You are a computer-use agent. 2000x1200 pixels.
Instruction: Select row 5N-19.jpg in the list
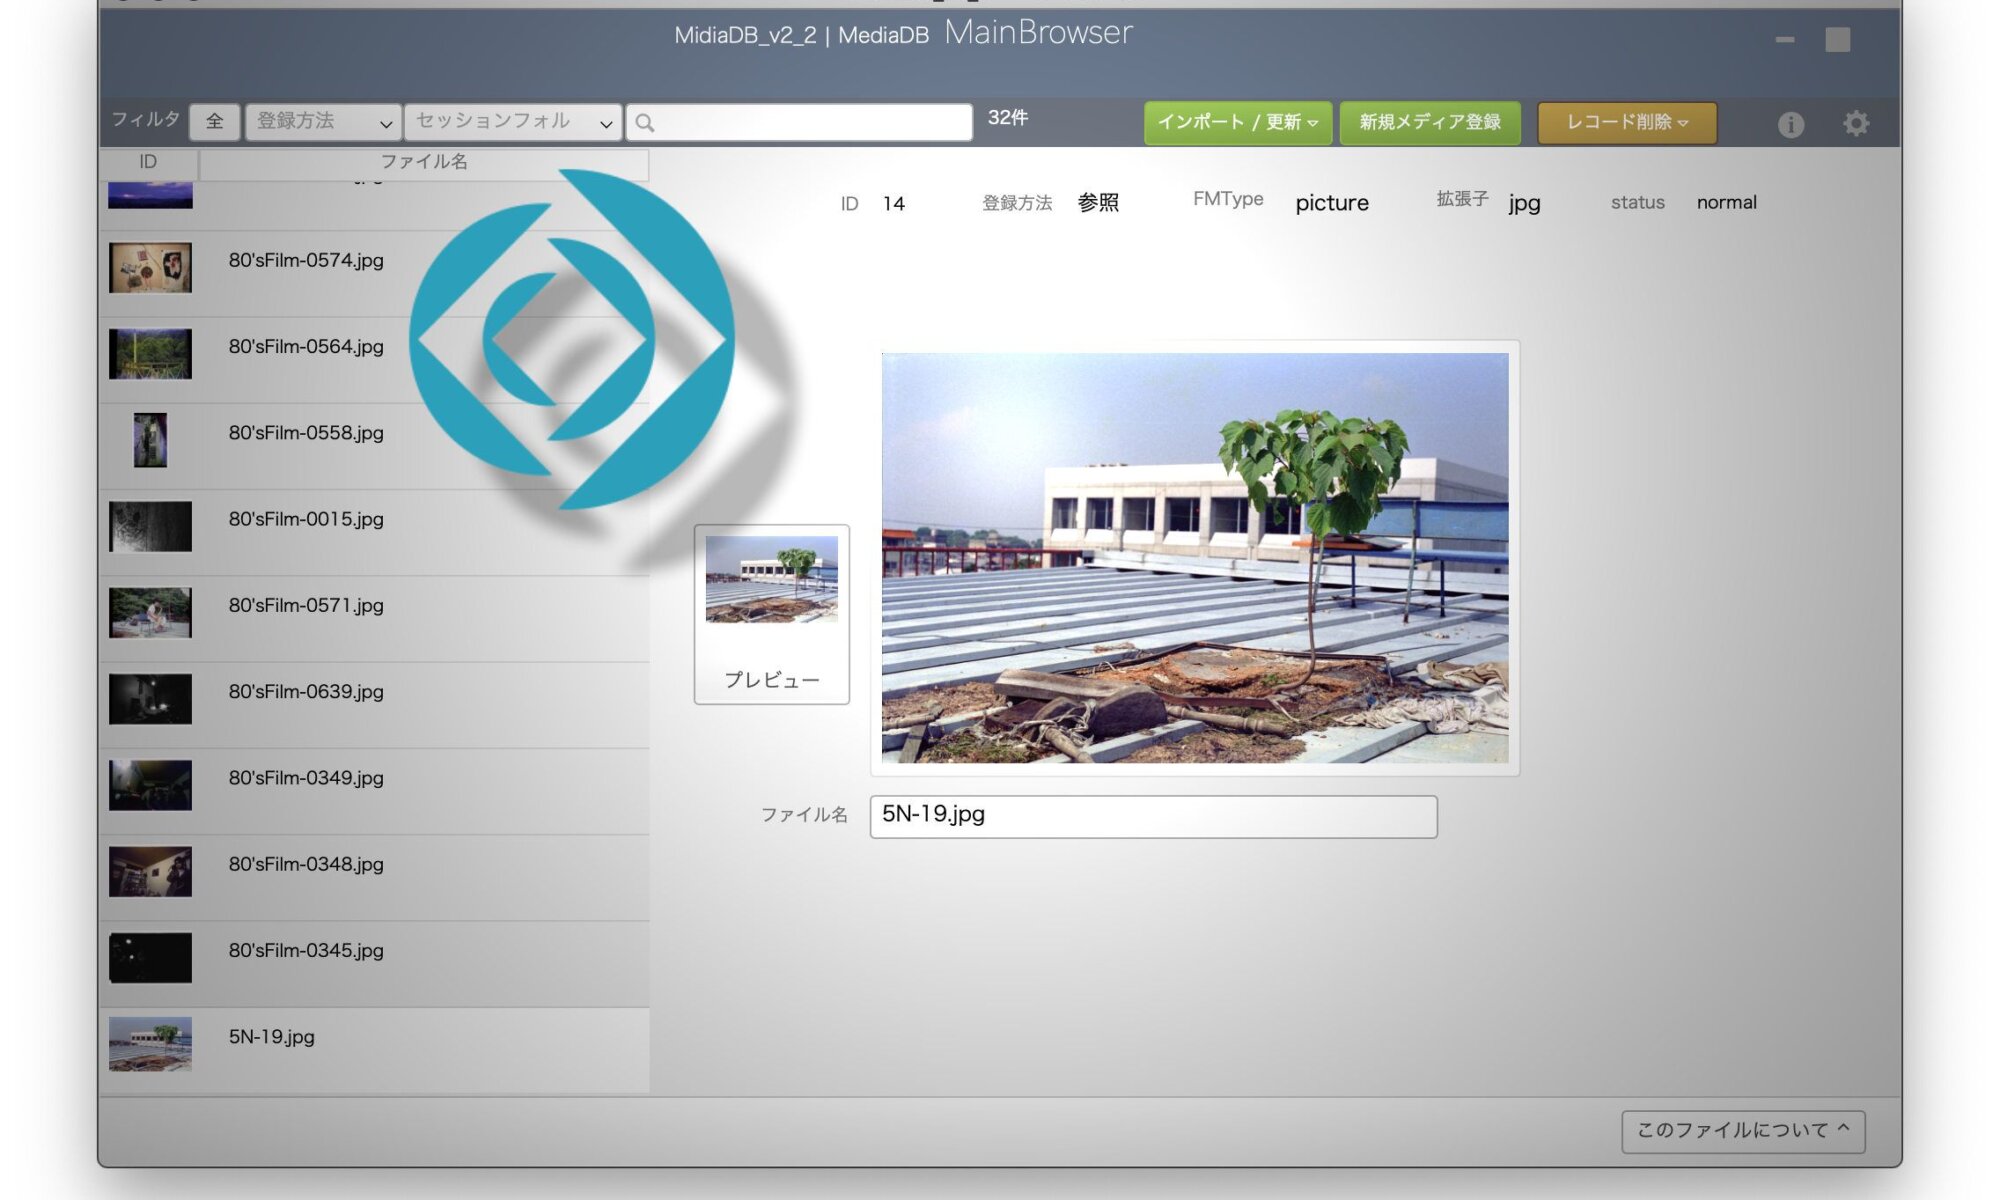click(374, 1050)
